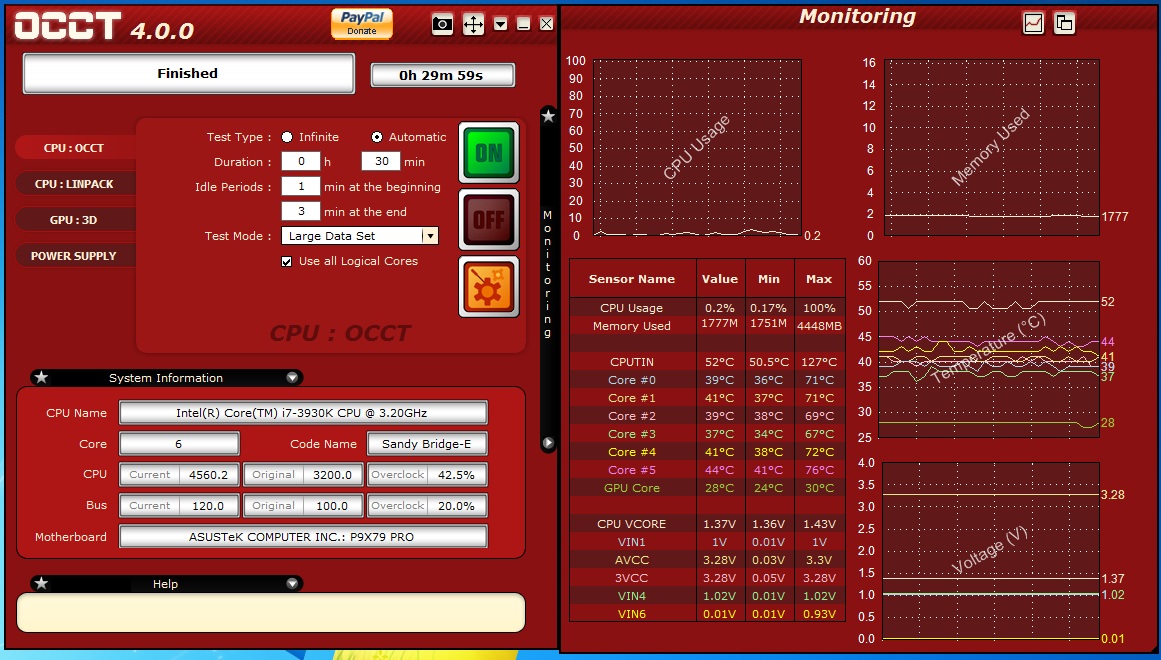
Task: Click the move window arrows icon
Action: [473, 24]
